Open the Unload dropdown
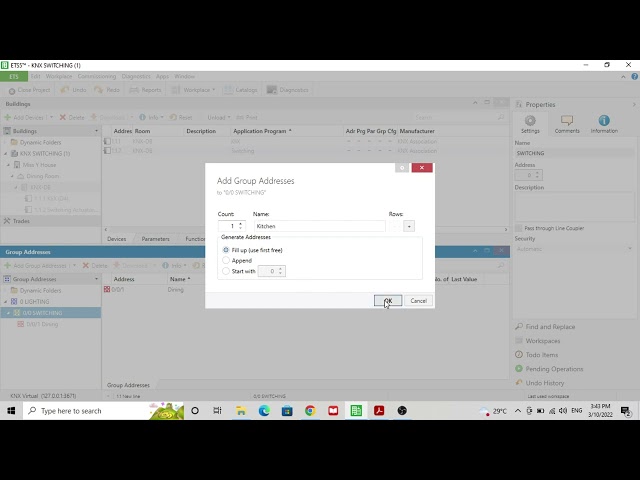Viewport: 640px width, 480px height. coord(218,118)
